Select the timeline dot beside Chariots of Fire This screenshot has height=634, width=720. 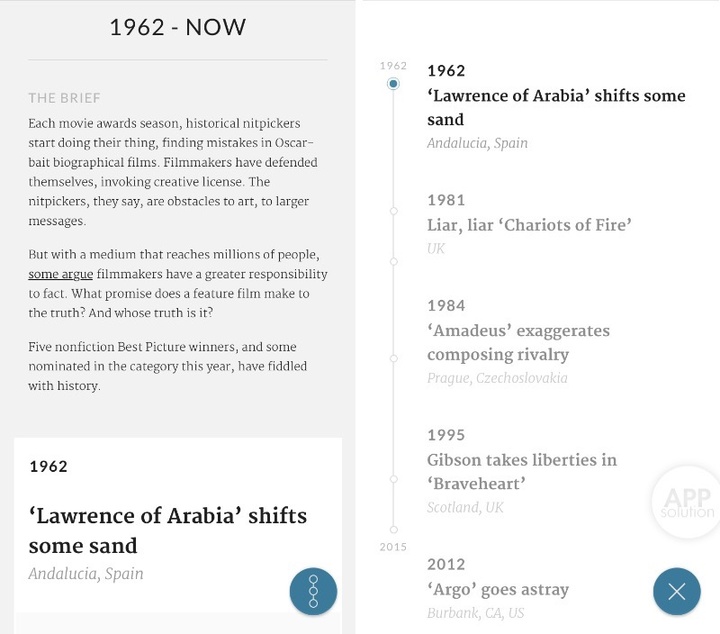(x=394, y=211)
